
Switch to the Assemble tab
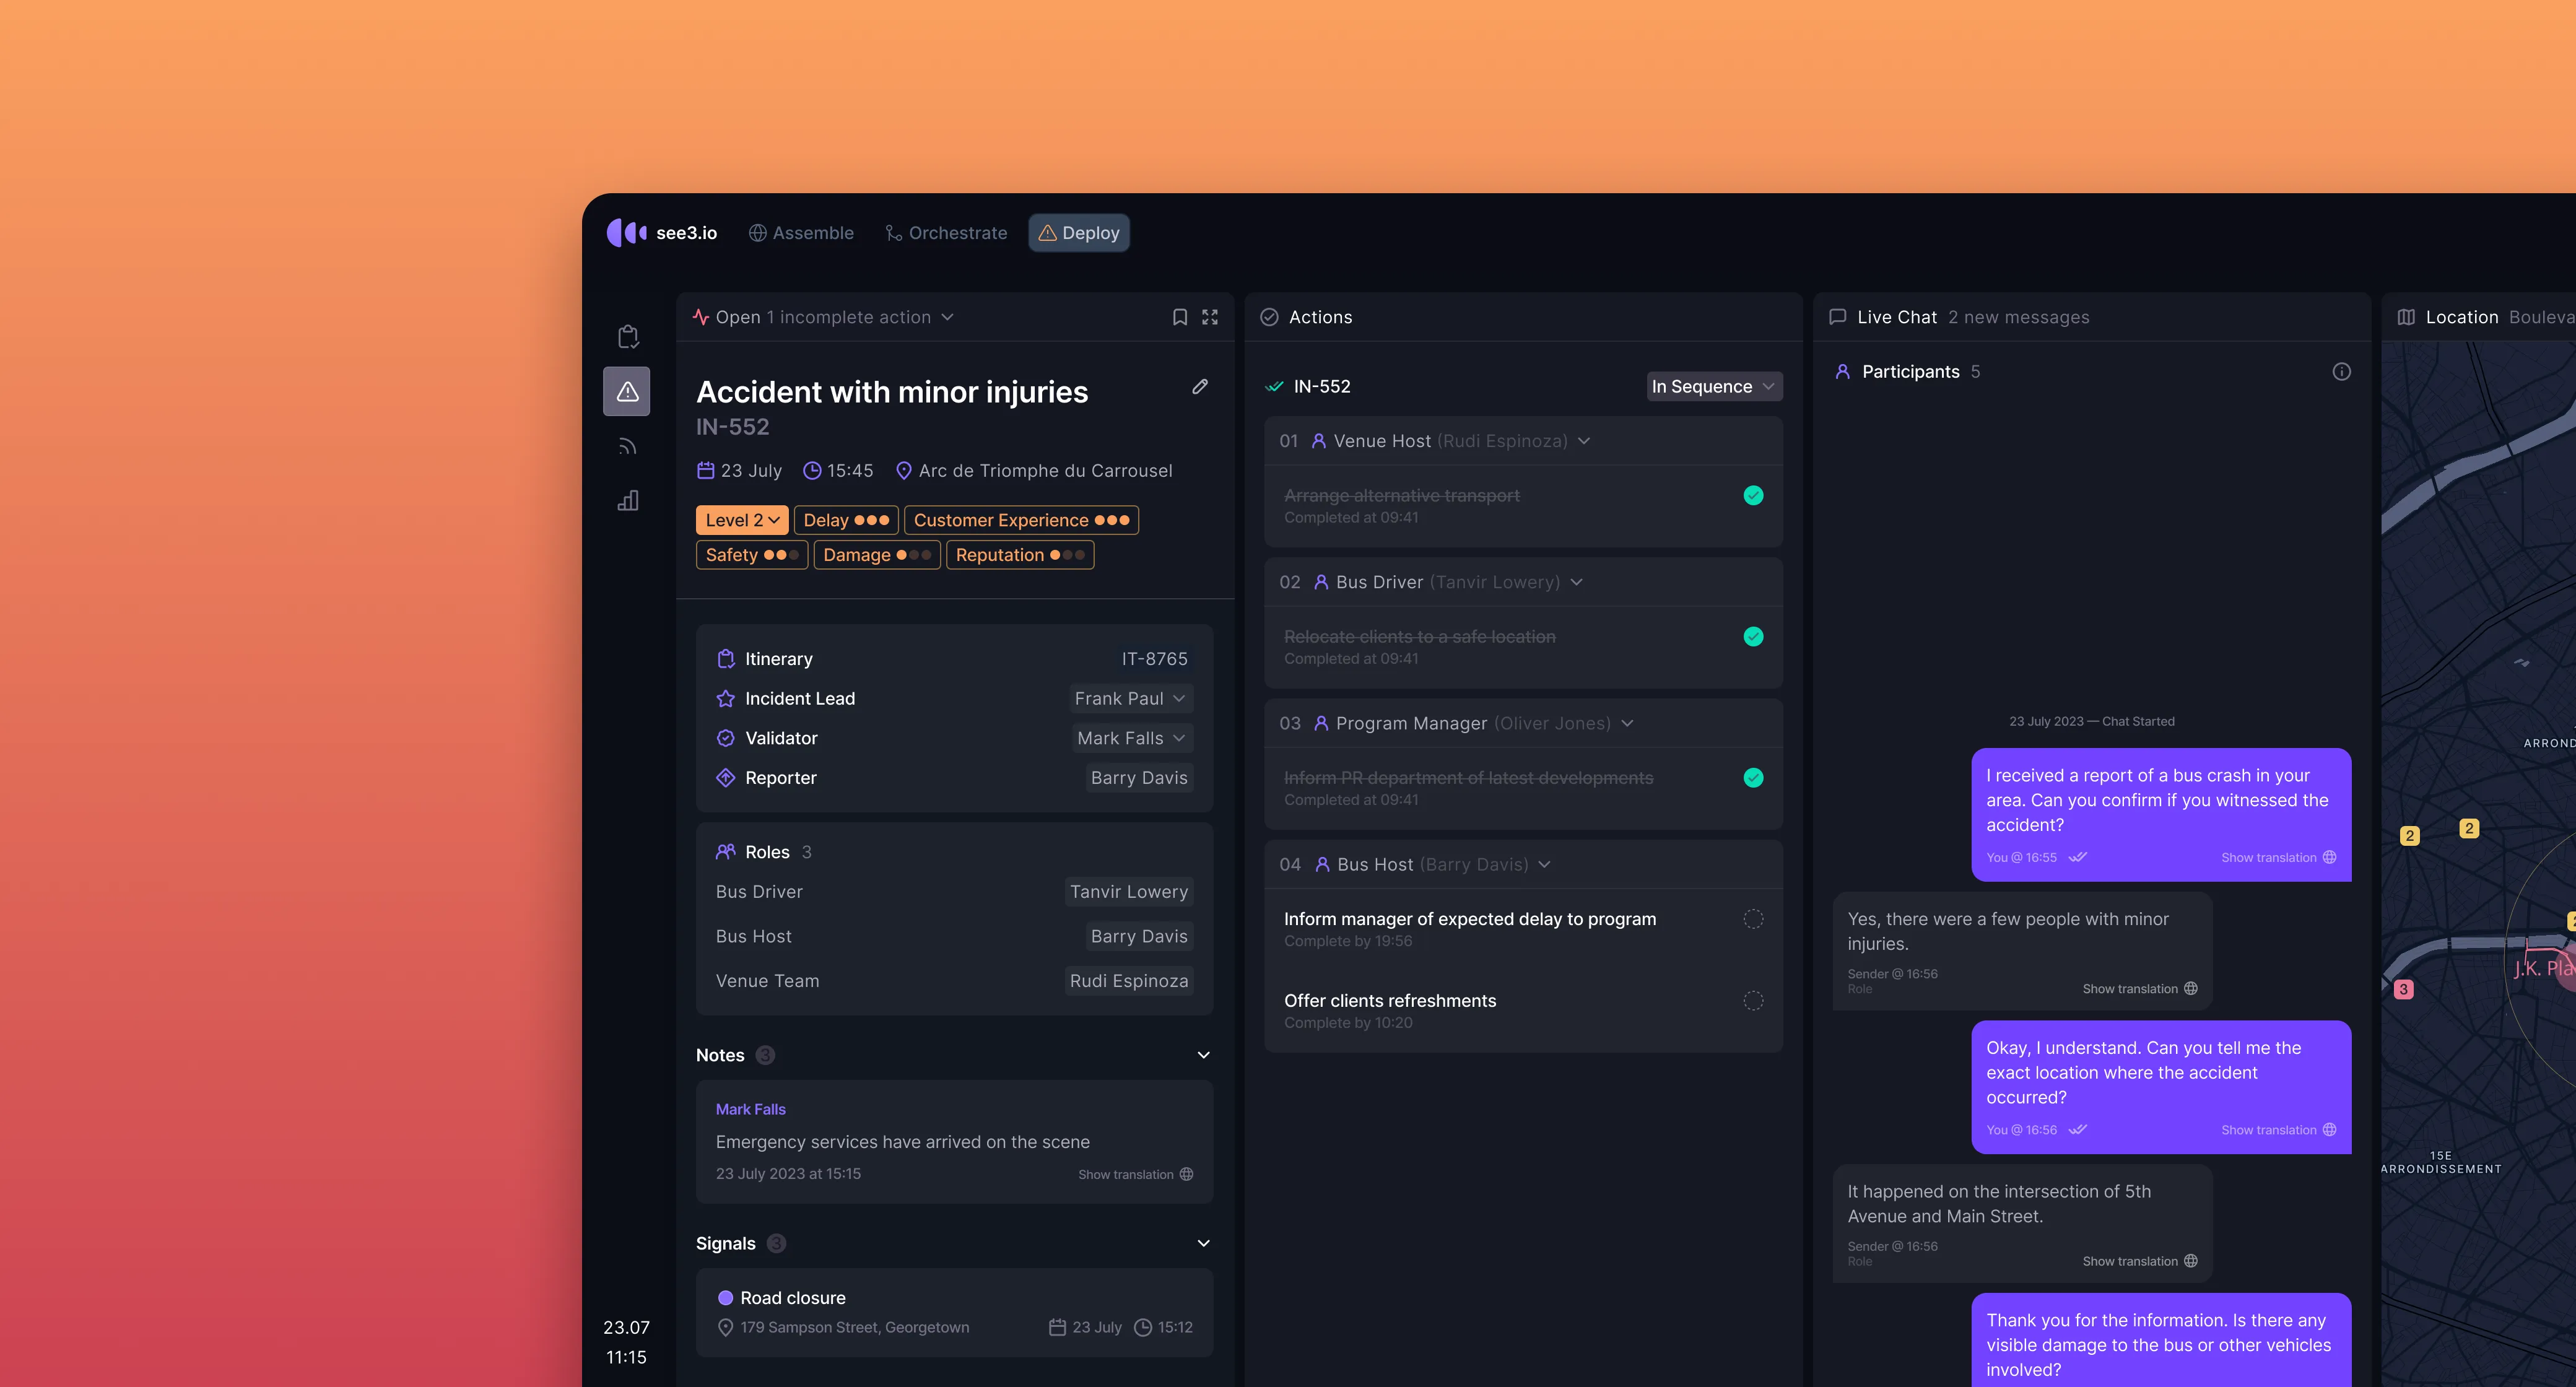coord(801,233)
